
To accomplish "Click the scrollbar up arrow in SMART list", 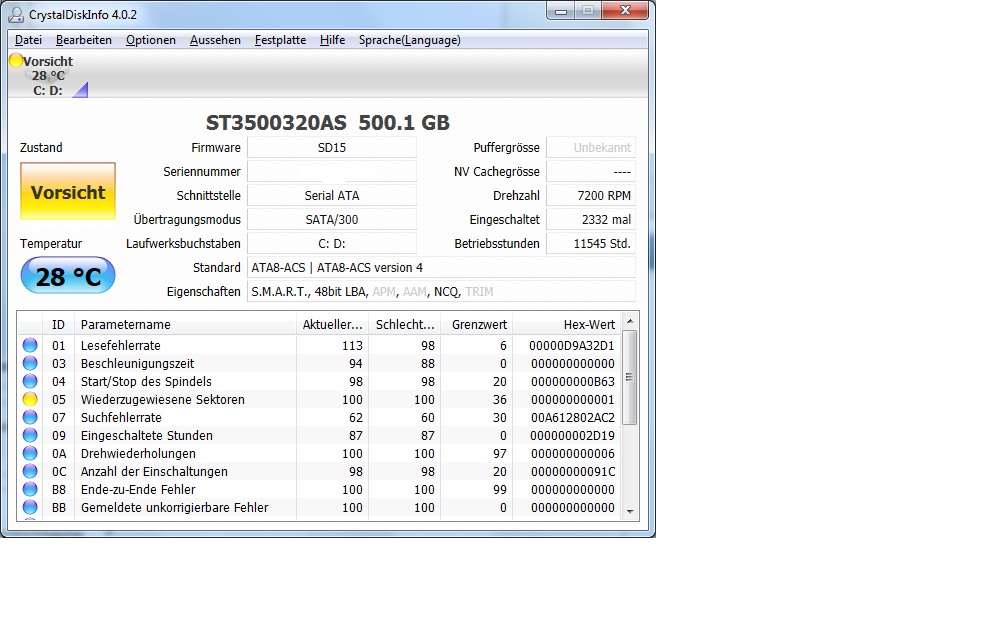I will tap(630, 321).
